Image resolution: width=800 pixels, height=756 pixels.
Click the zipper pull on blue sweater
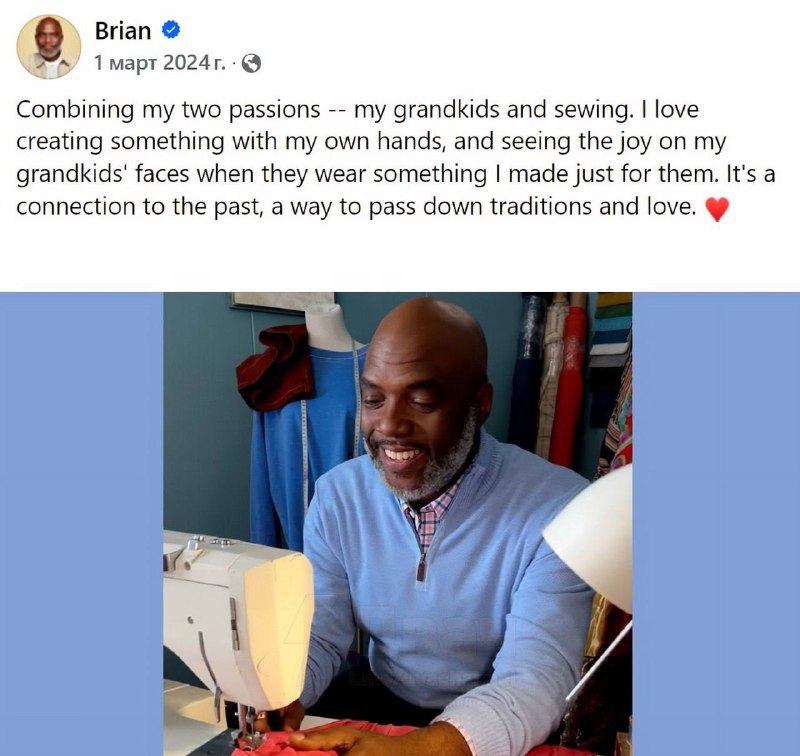[x=421, y=567]
